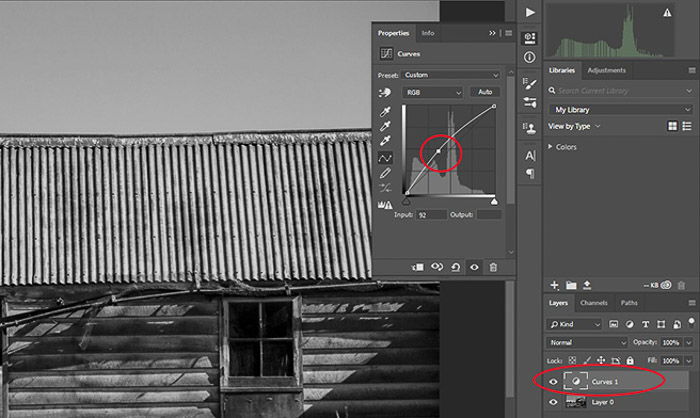Open the Character panel icon

coord(530,155)
